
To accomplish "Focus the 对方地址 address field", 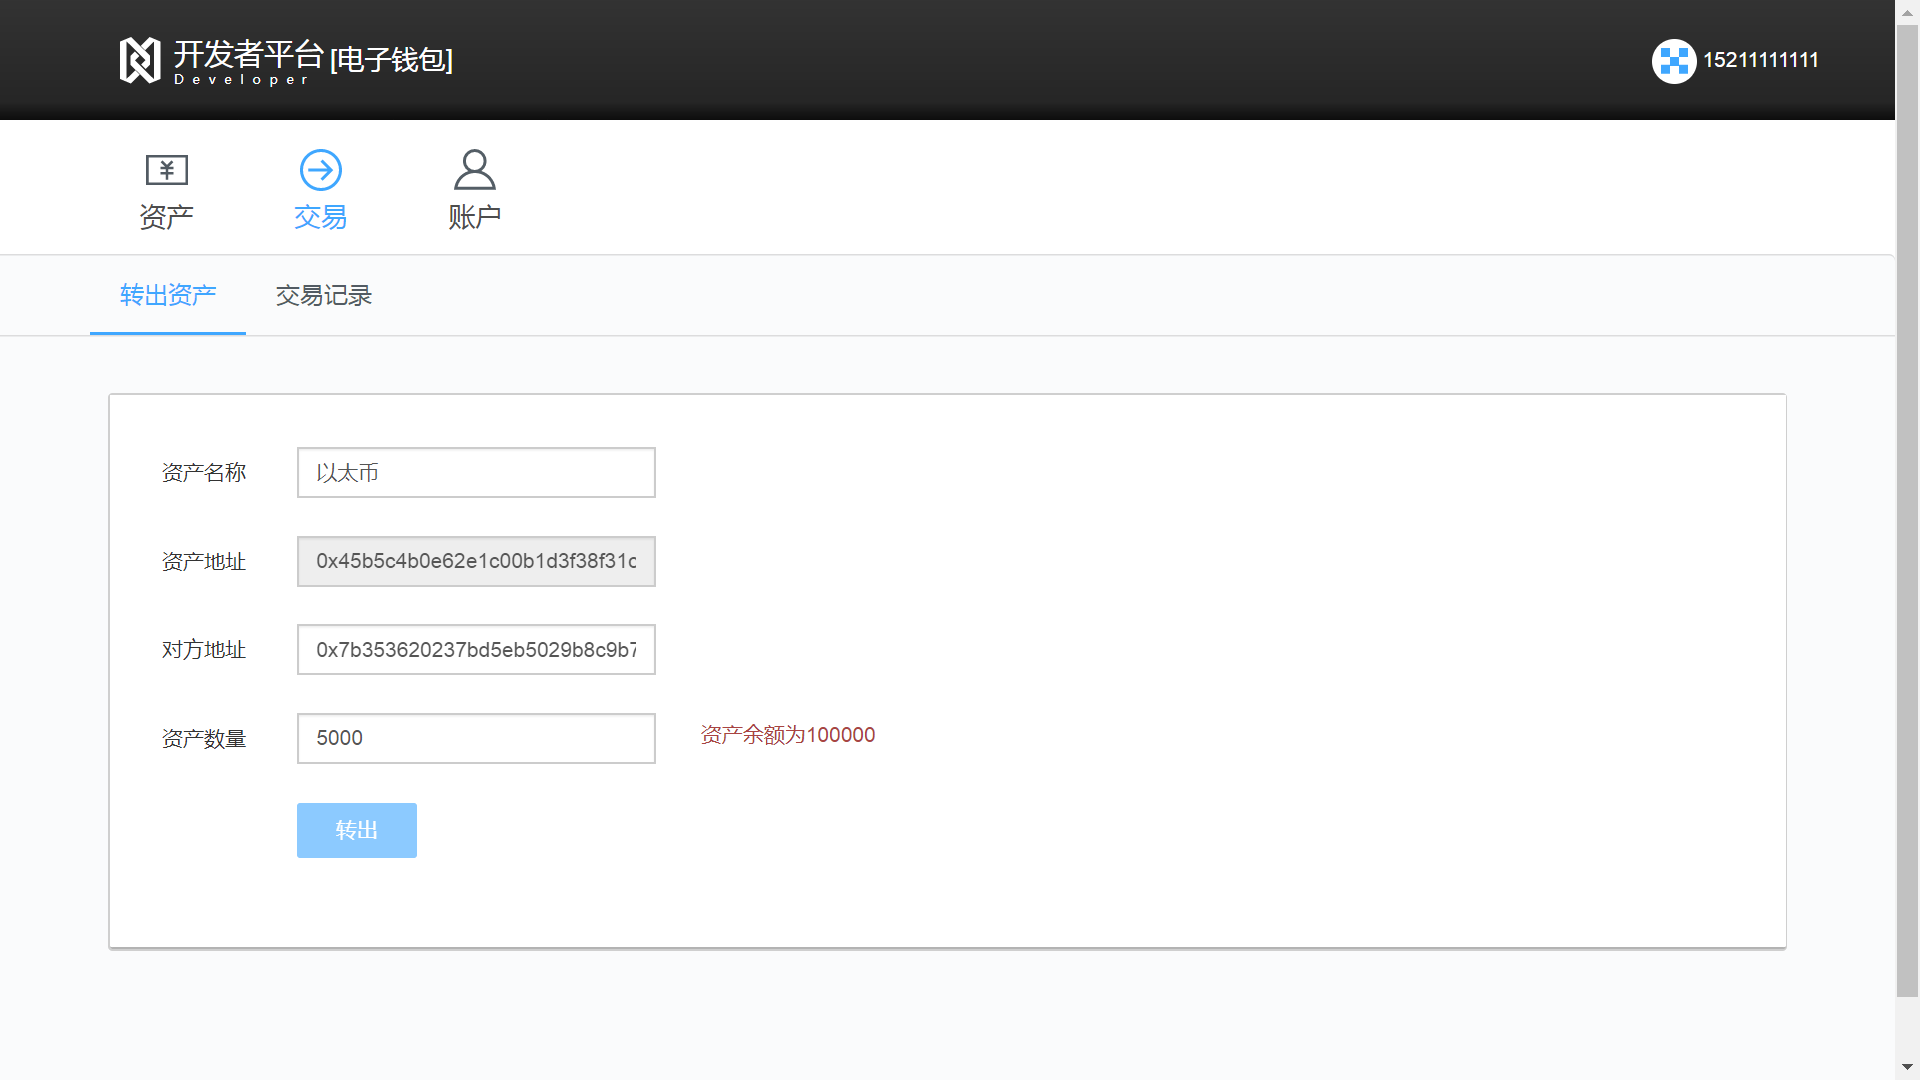I will (x=476, y=650).
